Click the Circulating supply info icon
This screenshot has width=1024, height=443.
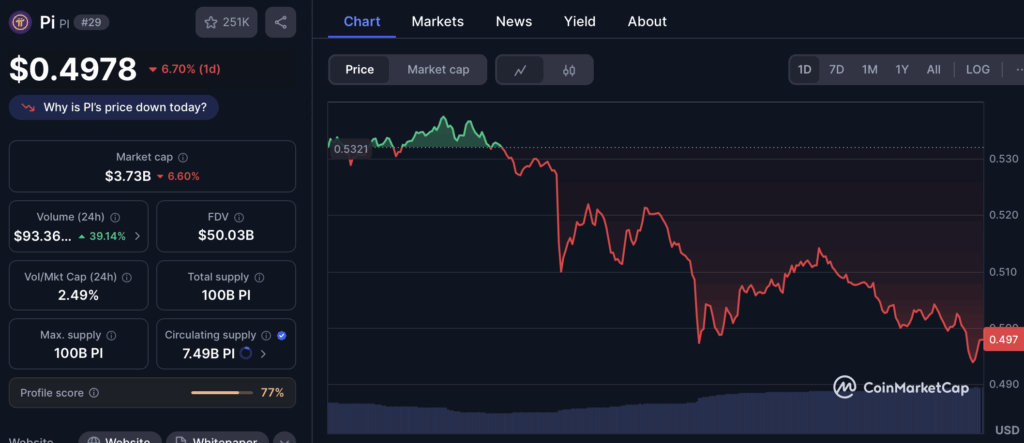point(266,335)
